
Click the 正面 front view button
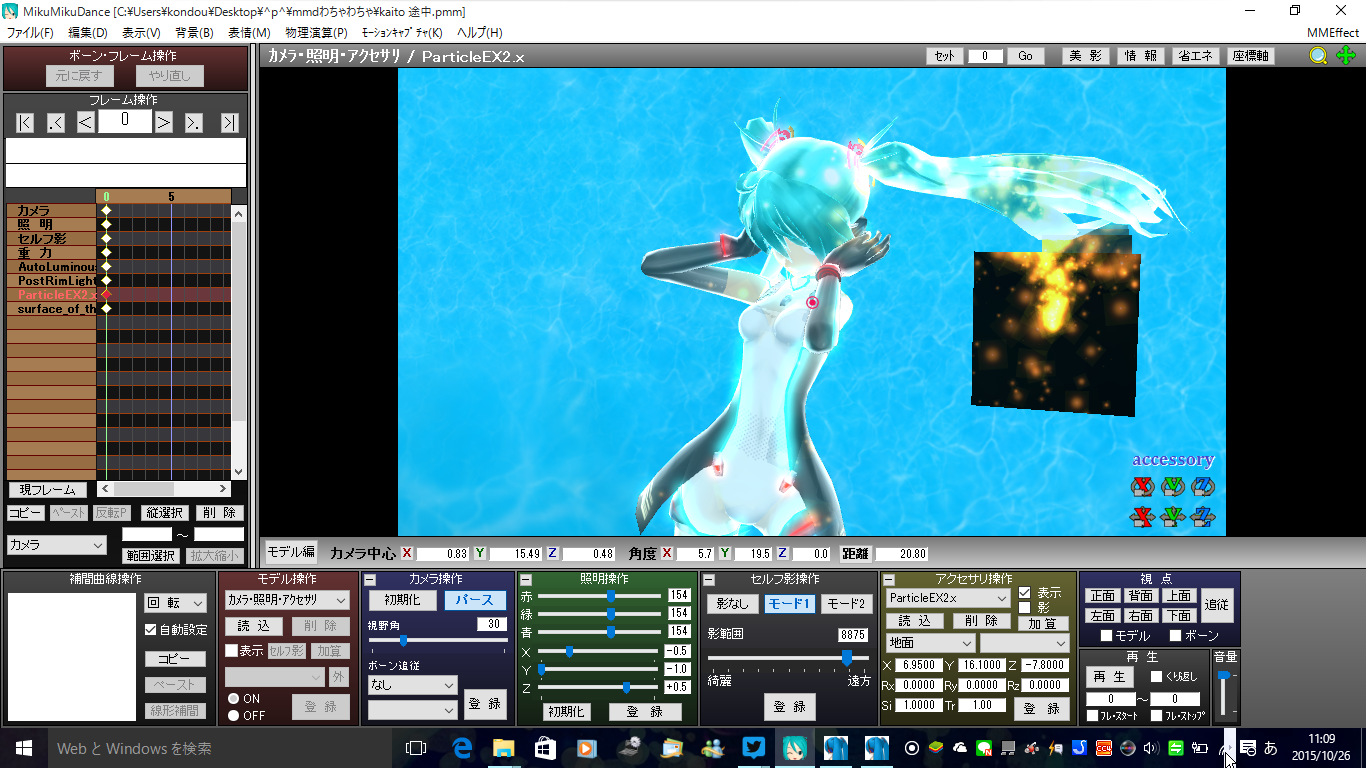tap(1103, 596)
